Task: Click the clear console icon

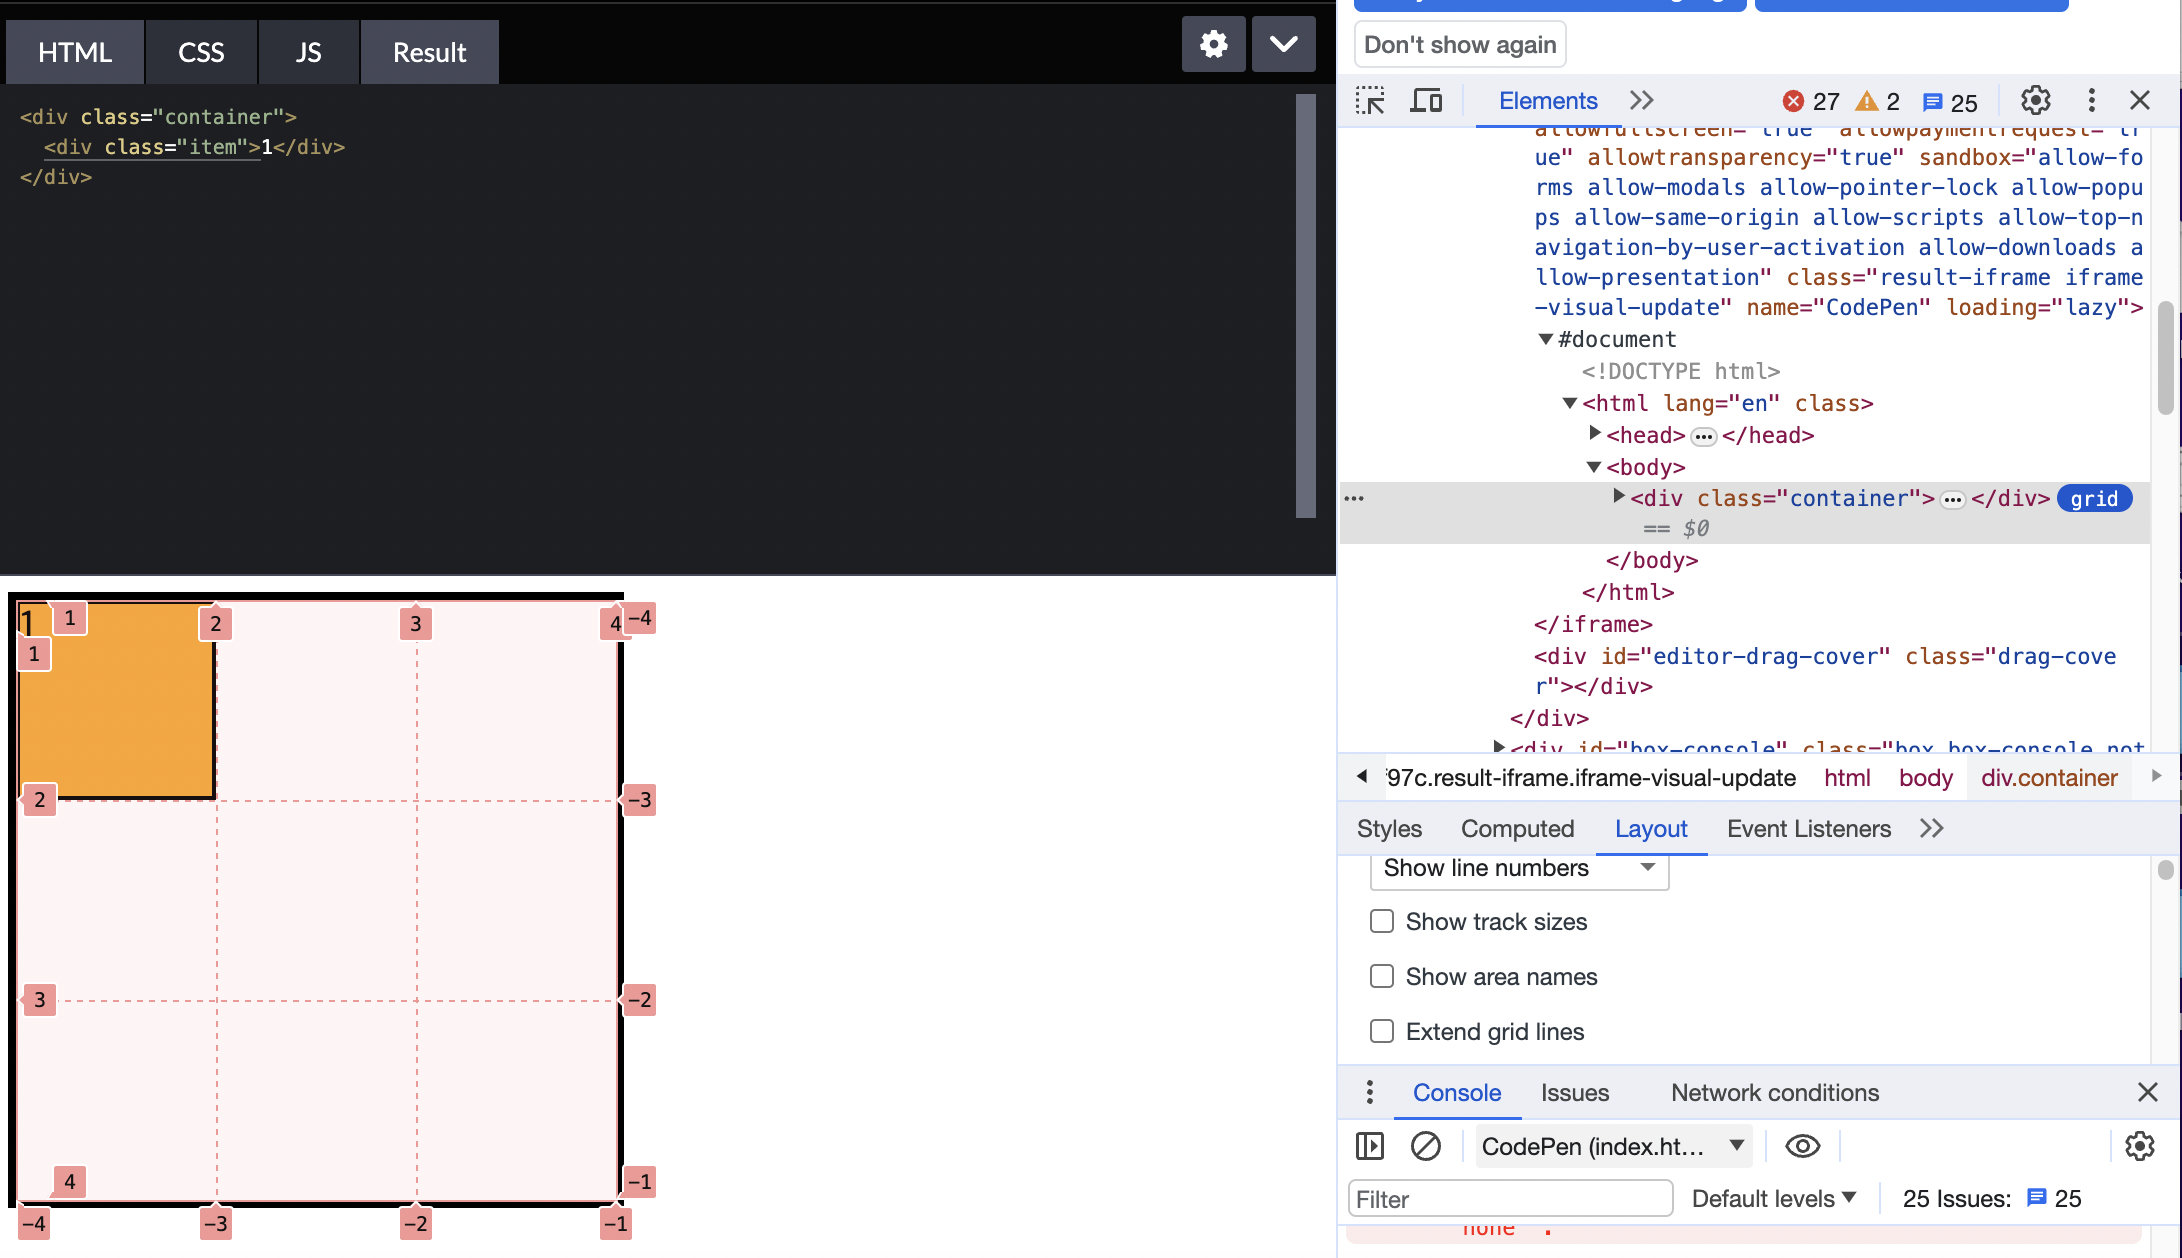Action: [1425, 1146]
